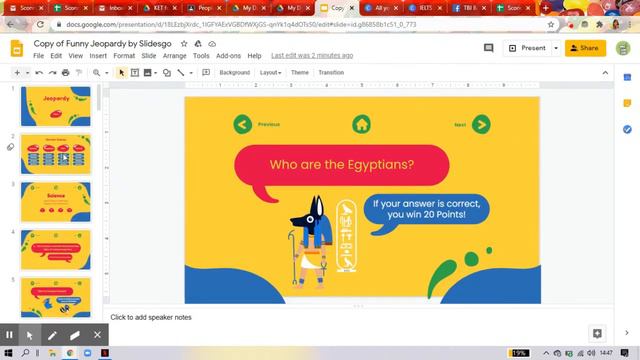Click the Present button

point(527,48)
